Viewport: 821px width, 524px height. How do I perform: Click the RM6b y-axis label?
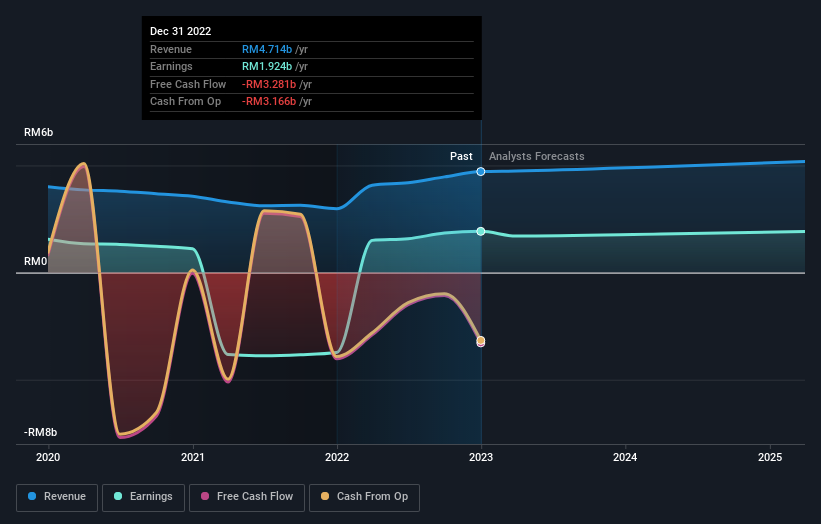(x=39, y=132)
